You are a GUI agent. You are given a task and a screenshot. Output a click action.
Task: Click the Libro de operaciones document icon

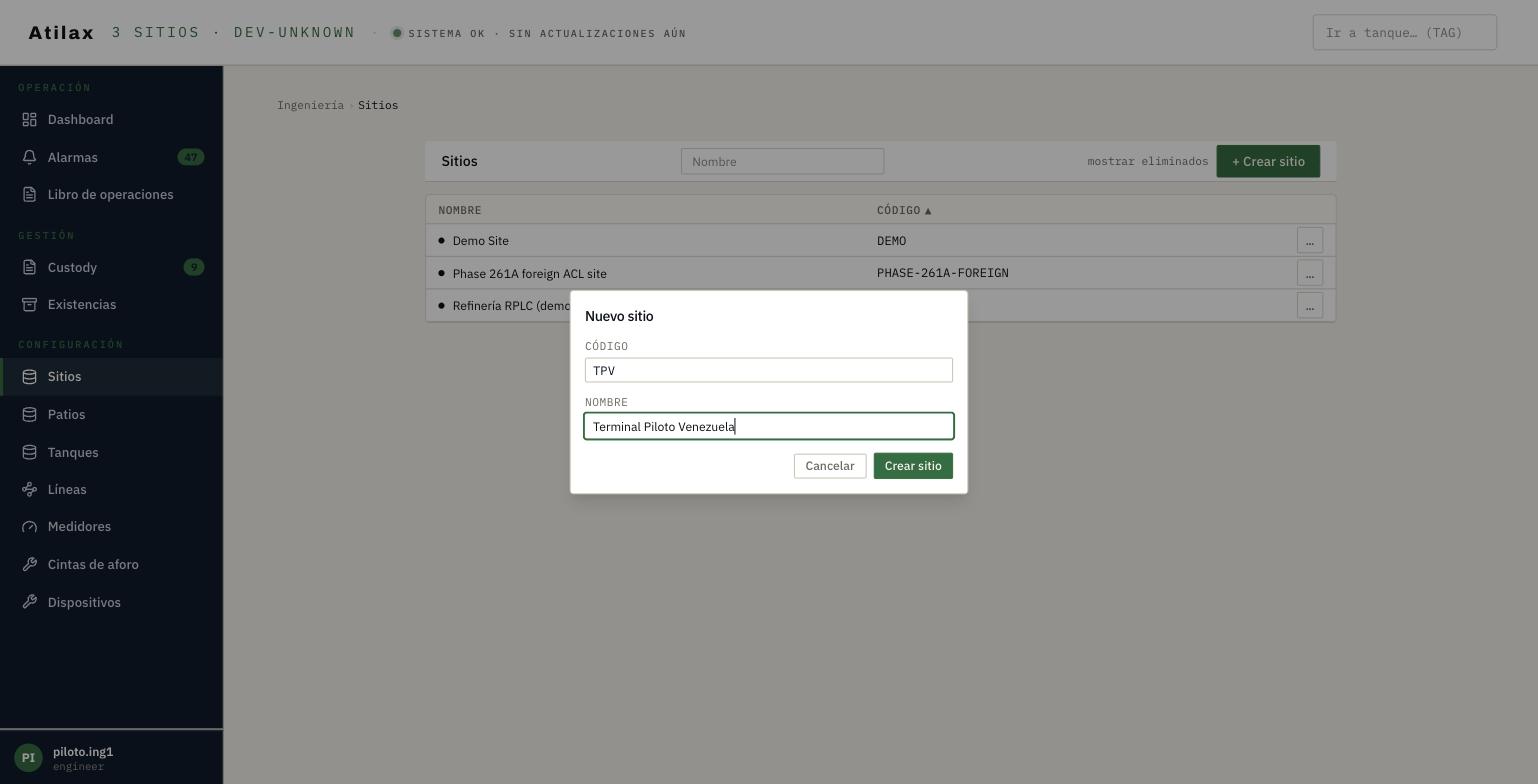30,195
